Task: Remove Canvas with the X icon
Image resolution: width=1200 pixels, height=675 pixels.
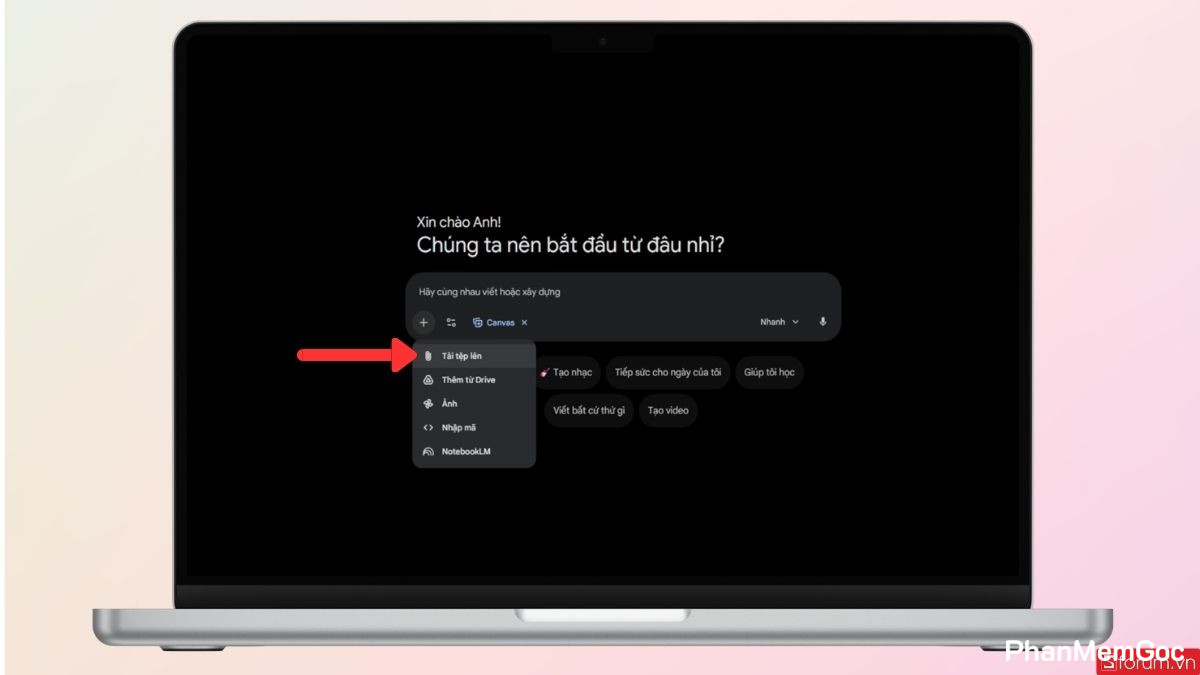Action: point(524,322)
